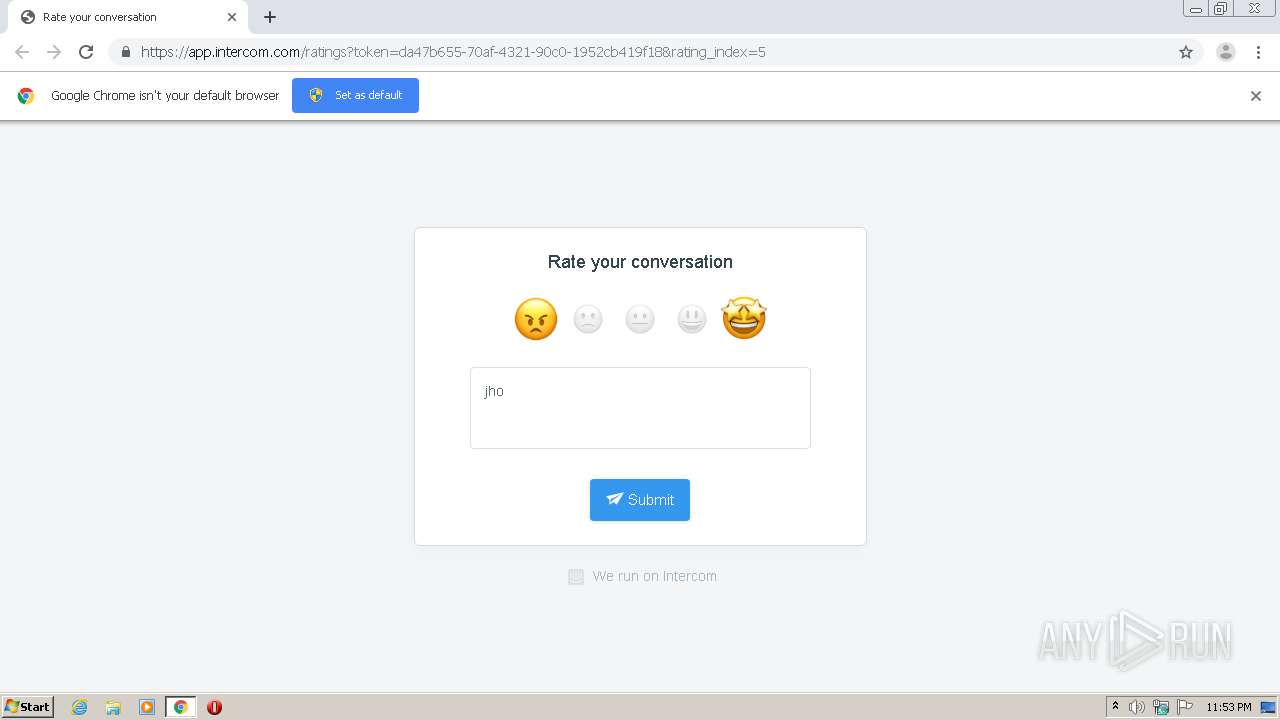
Task: Open the volume speaker tray icon
Action: 1137,707
